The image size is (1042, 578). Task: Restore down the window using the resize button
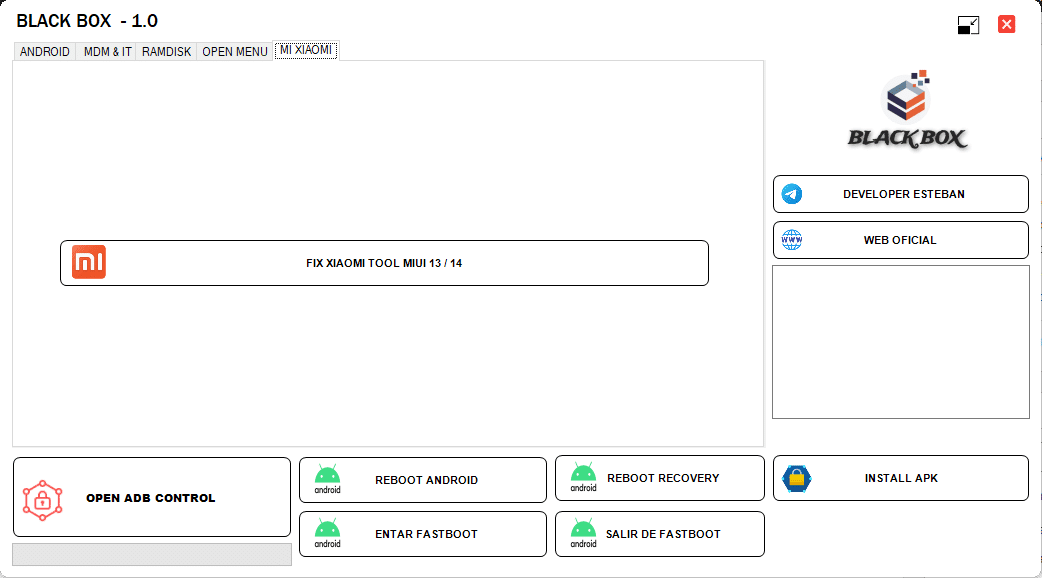(968, 25)
